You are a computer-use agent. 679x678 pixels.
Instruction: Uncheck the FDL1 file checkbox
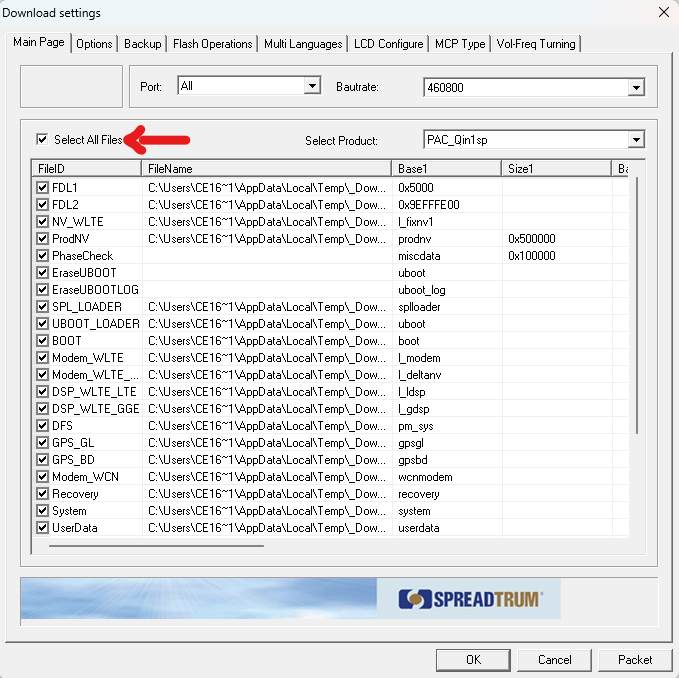(42, 187)
